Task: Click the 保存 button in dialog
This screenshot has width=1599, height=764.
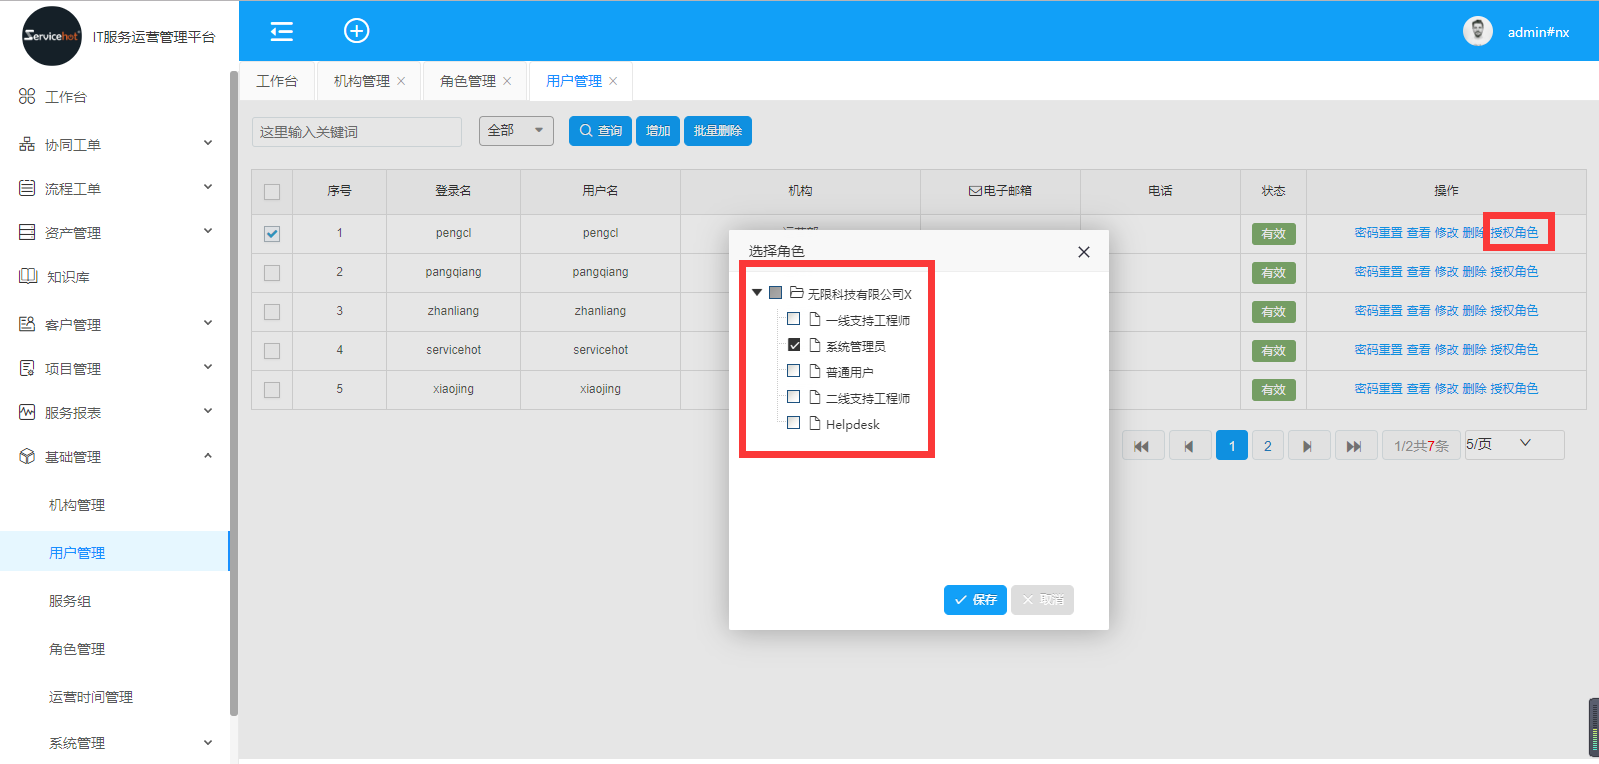Action: tap(975, 600)
